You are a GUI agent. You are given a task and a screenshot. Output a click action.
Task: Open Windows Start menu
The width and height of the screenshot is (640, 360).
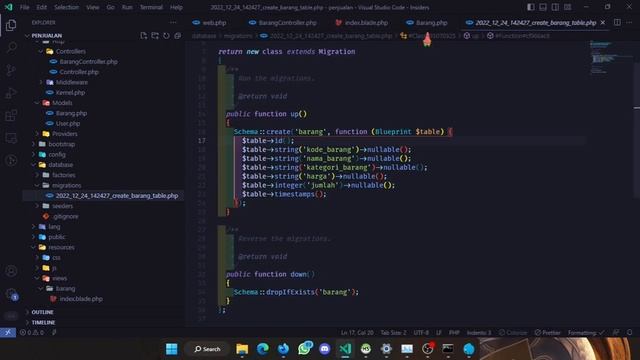click(172, 349)
